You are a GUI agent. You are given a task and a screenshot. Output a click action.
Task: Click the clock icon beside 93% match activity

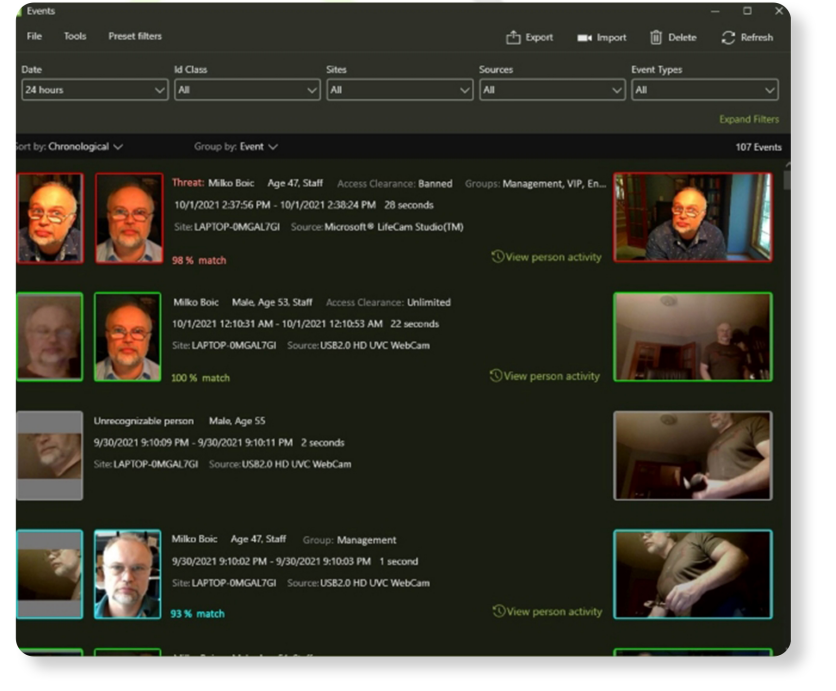pos(497,611)
